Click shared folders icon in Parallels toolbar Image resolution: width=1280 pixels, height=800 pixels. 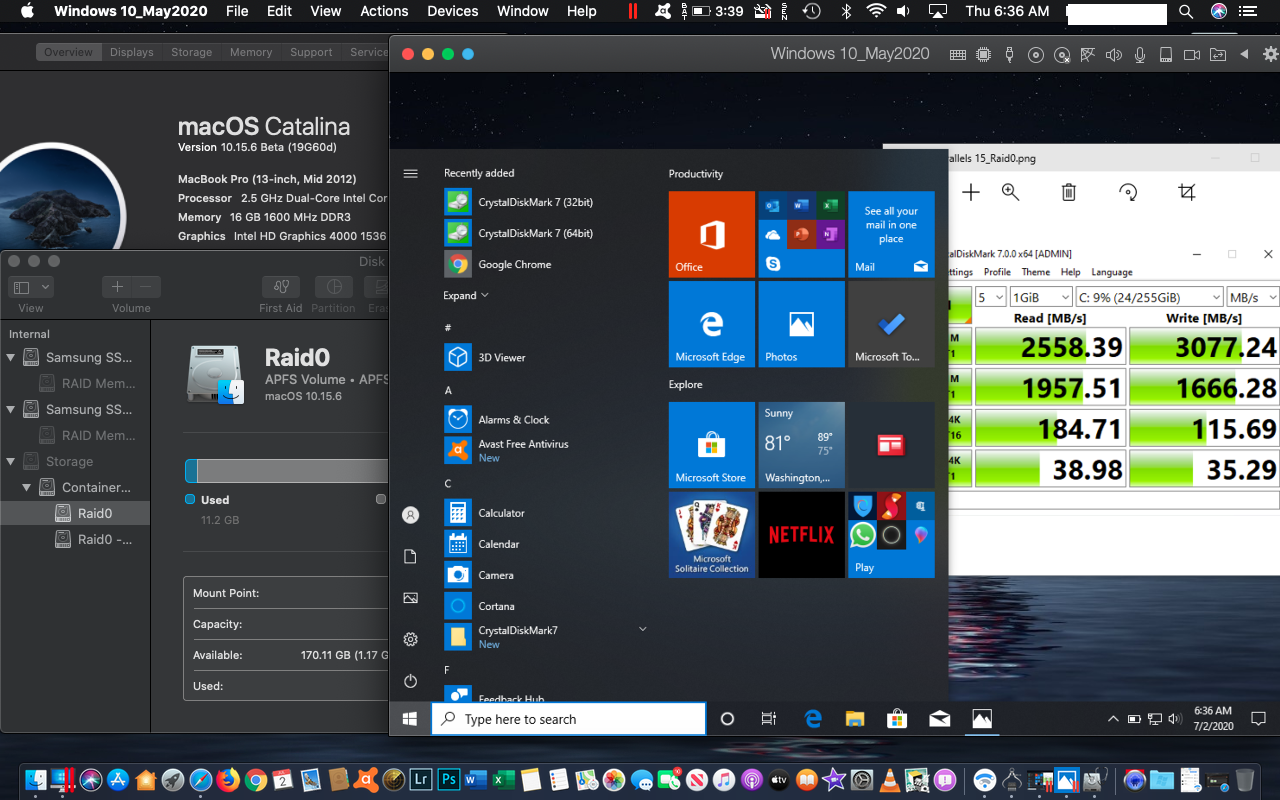(x=1217, y=55)
